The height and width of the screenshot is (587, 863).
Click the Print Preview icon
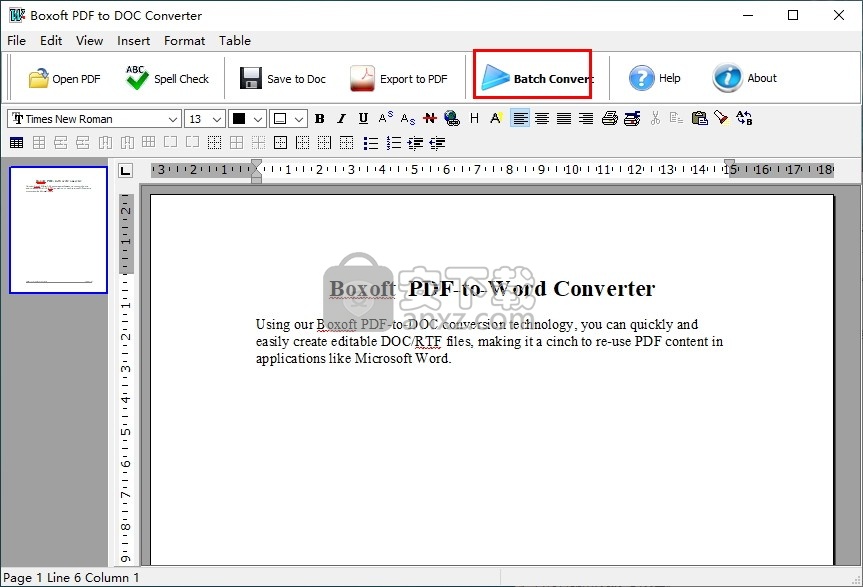coord(632,118)
